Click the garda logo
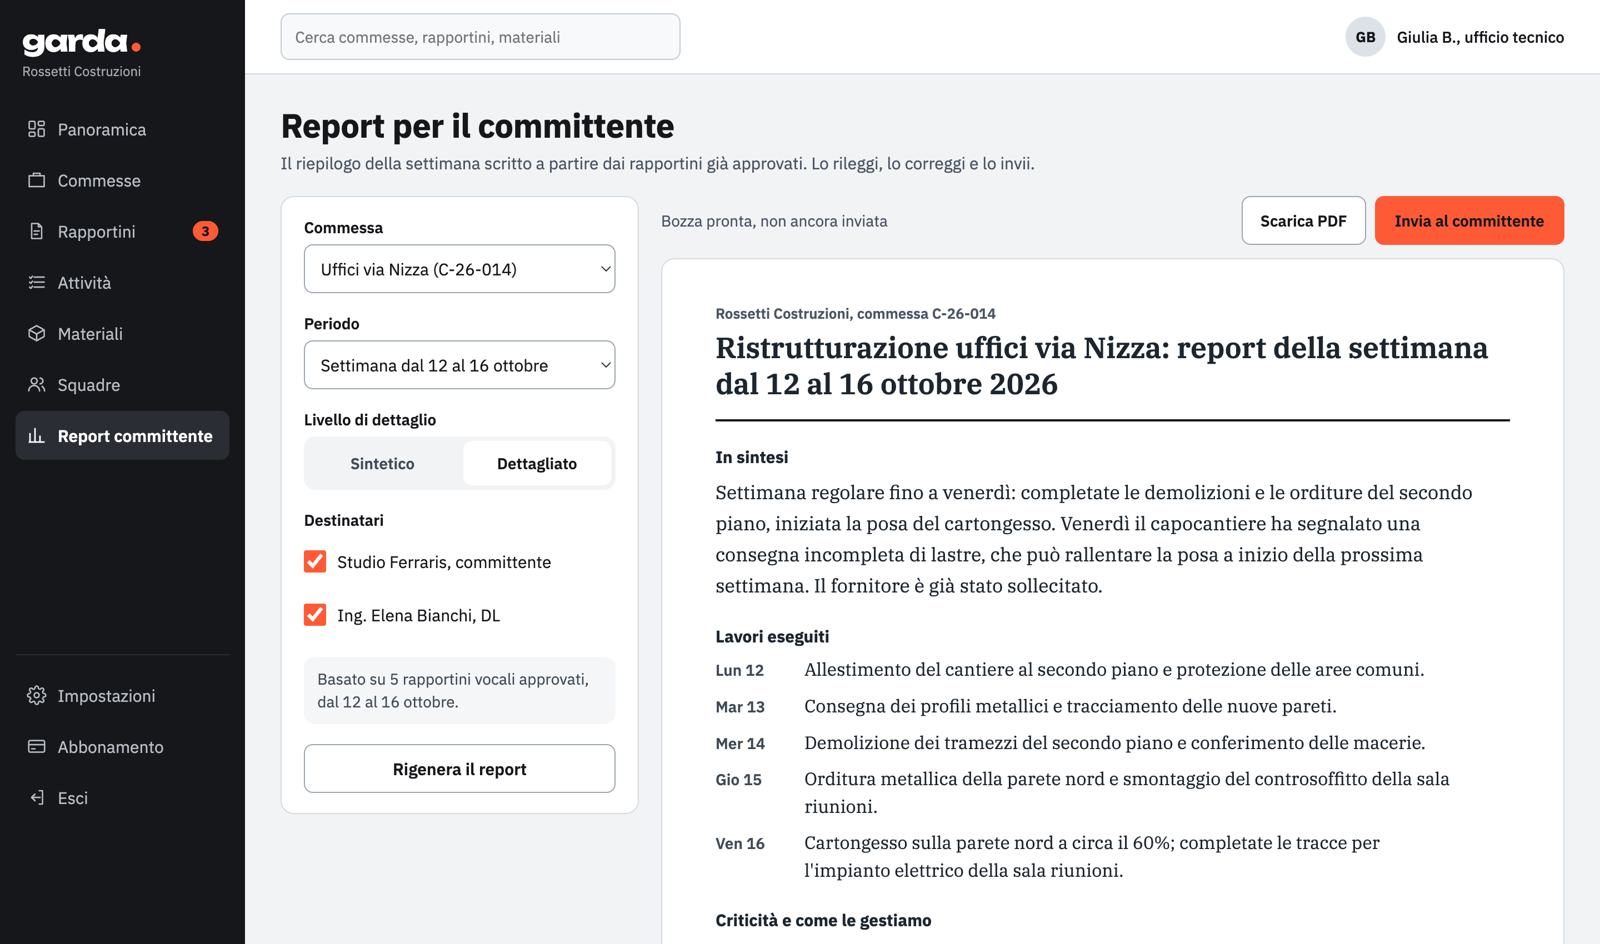Image resolution: width=1600 pixels, height=944 pixels. click(x=81, y=42)
